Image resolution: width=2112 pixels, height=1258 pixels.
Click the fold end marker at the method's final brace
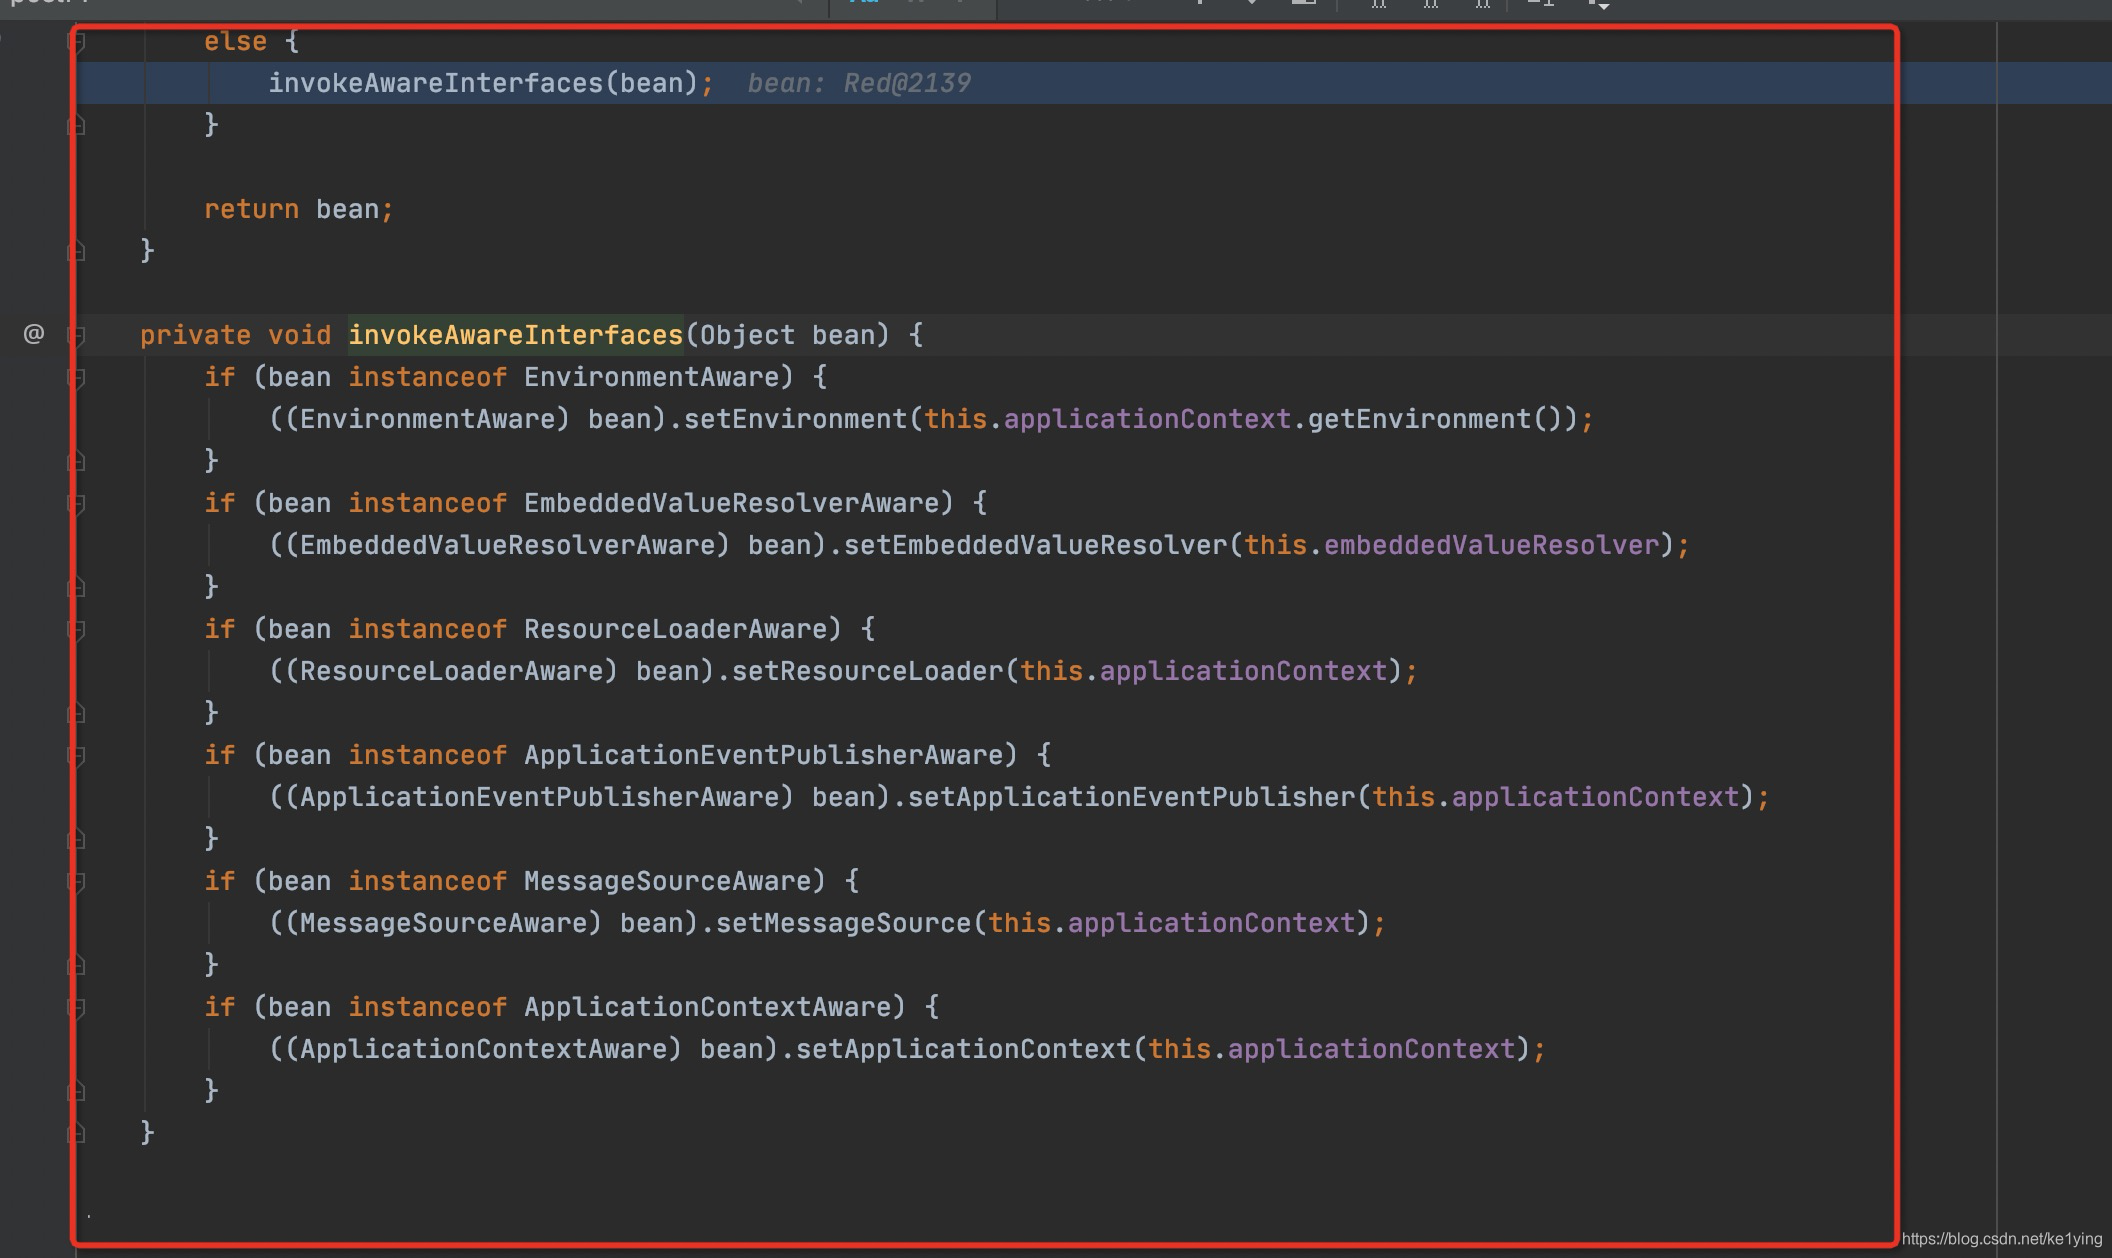pyautogui.click(x=76, y=1133)
